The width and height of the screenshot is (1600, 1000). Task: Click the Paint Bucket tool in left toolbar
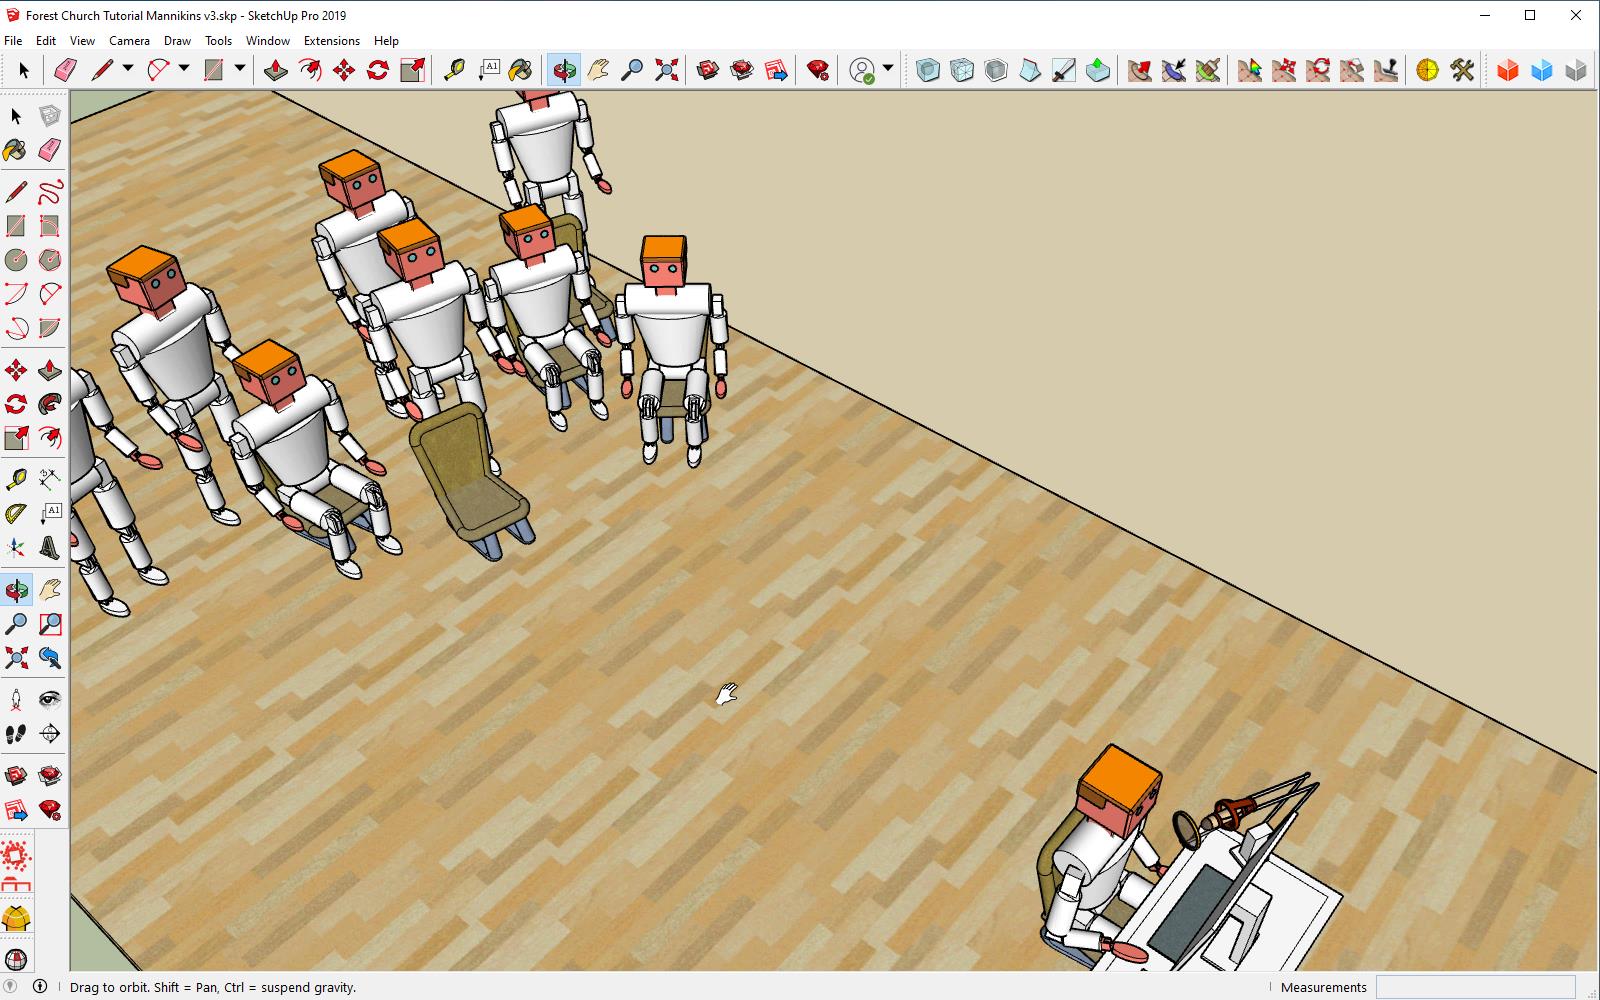click(16, 150)
